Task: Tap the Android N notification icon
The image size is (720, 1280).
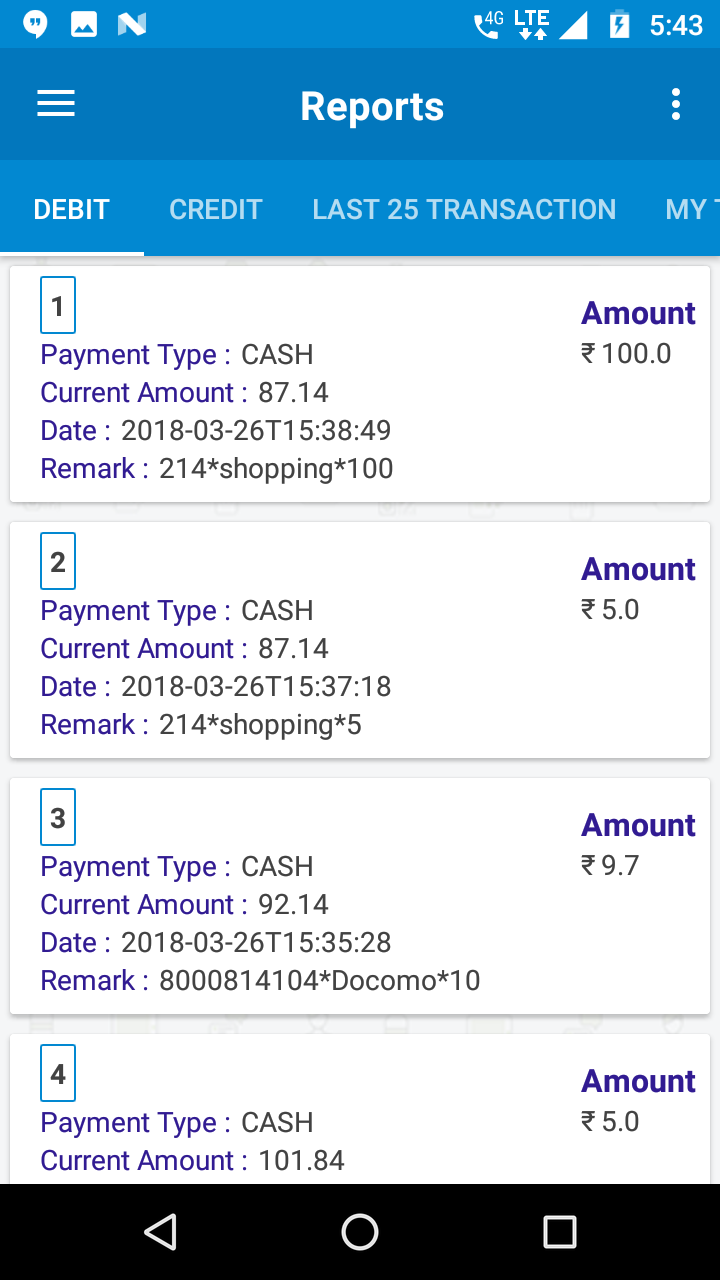Action: [x=132, y=24]
